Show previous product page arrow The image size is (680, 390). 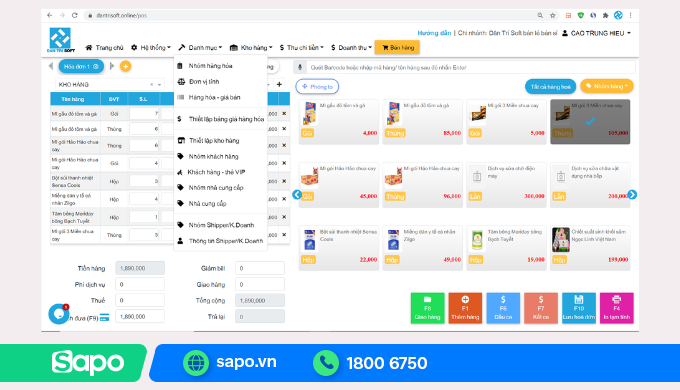(297, 195)
